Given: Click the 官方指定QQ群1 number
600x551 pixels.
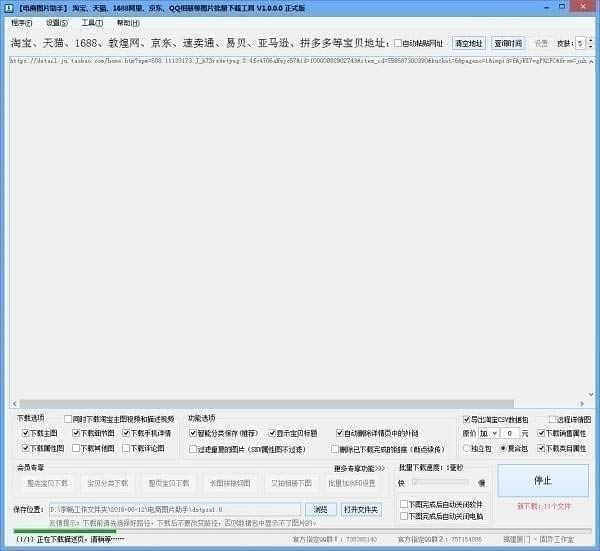Looking at the screenshot, I should click(362, 540).
